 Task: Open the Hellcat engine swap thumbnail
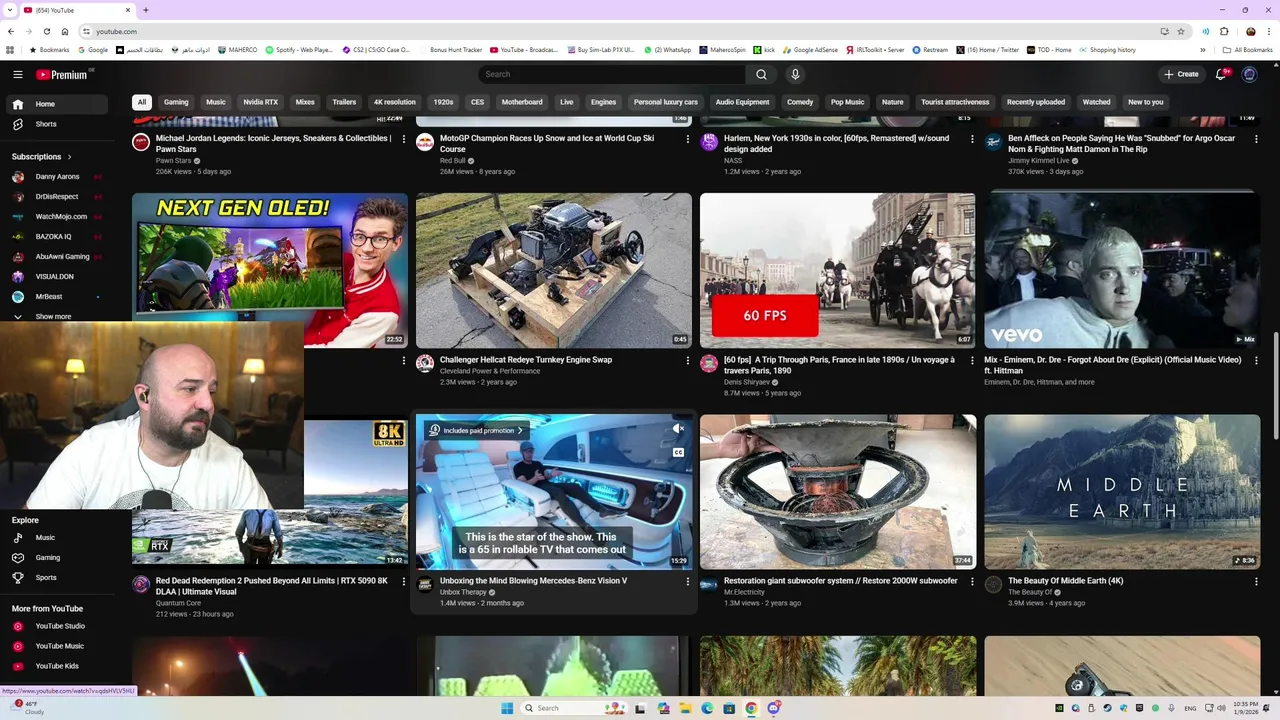(x=554, y=270)
